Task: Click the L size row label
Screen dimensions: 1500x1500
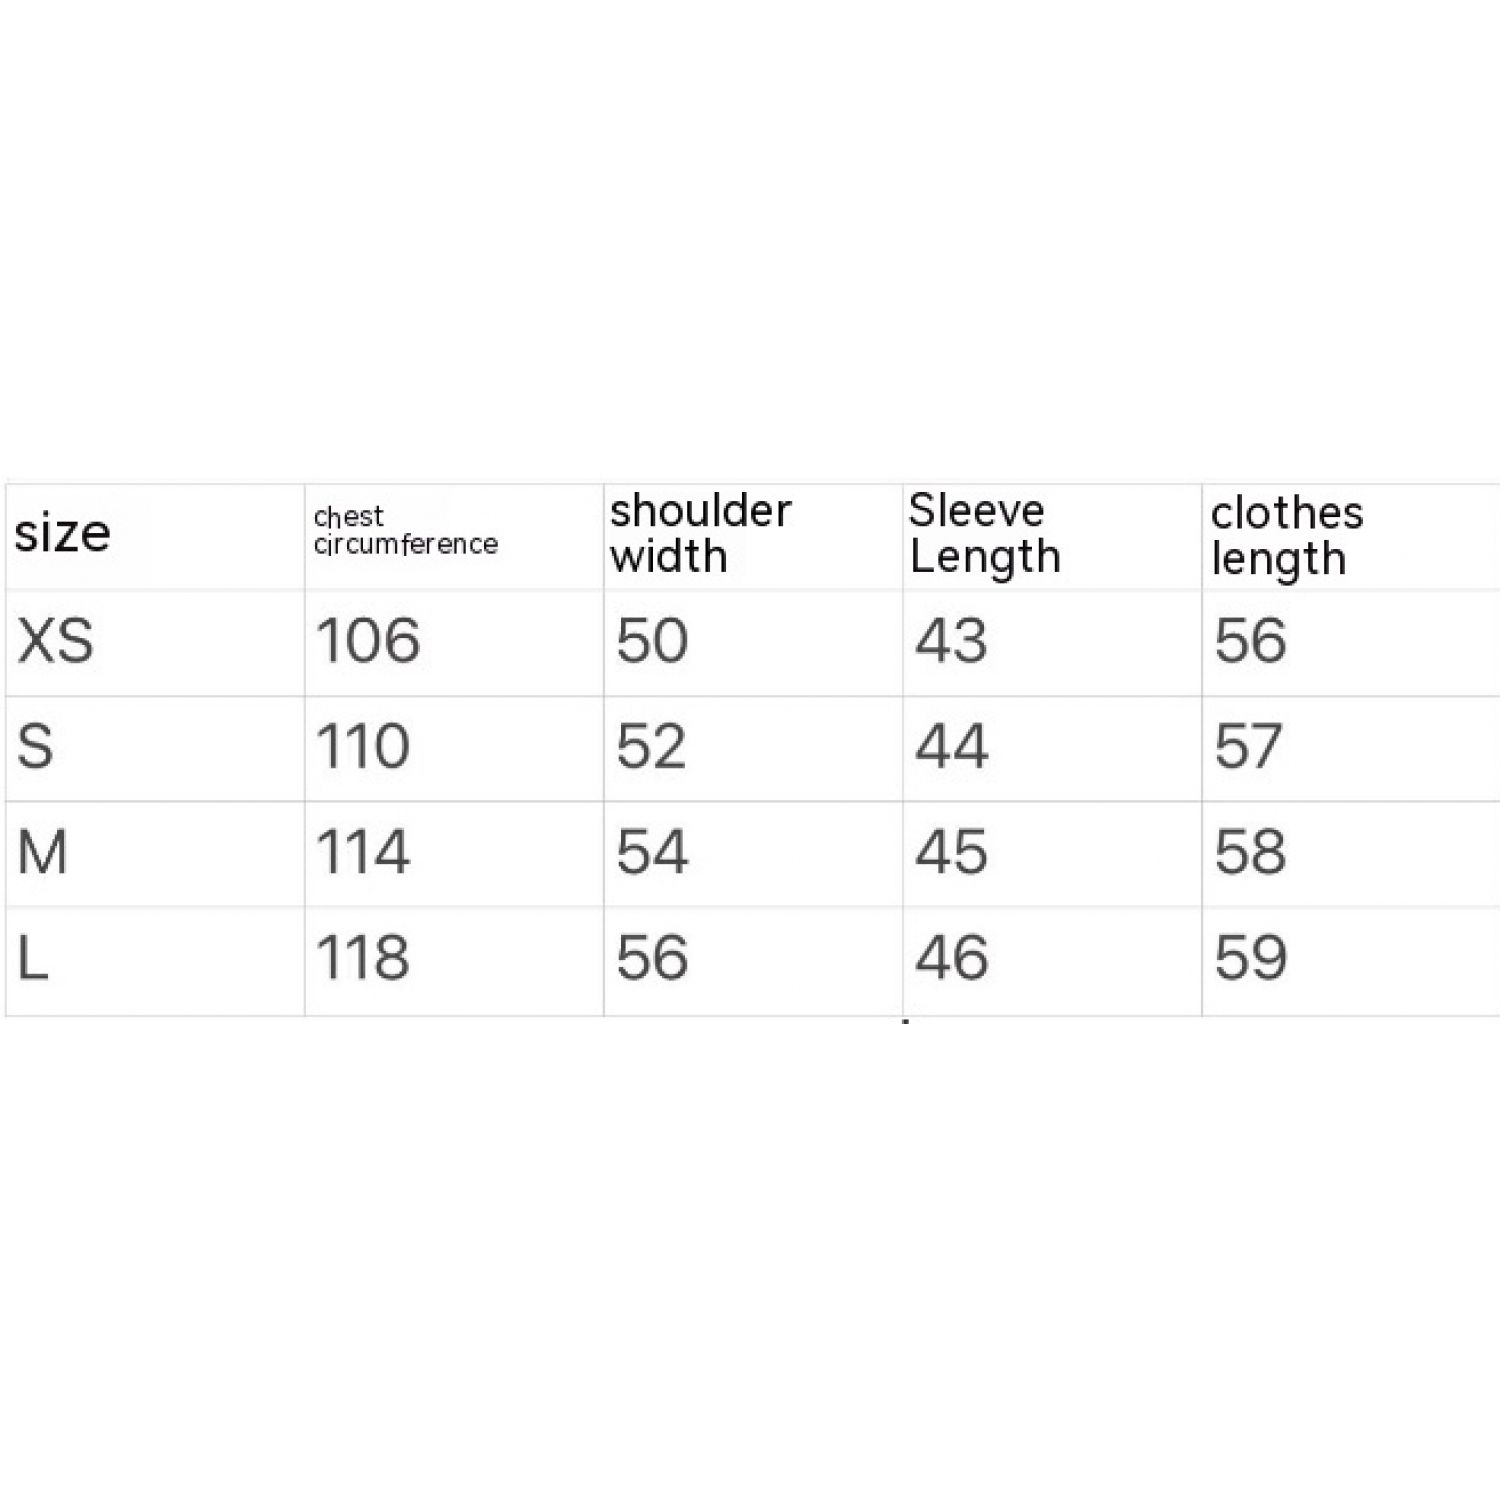Action: (x=33, y=958)
